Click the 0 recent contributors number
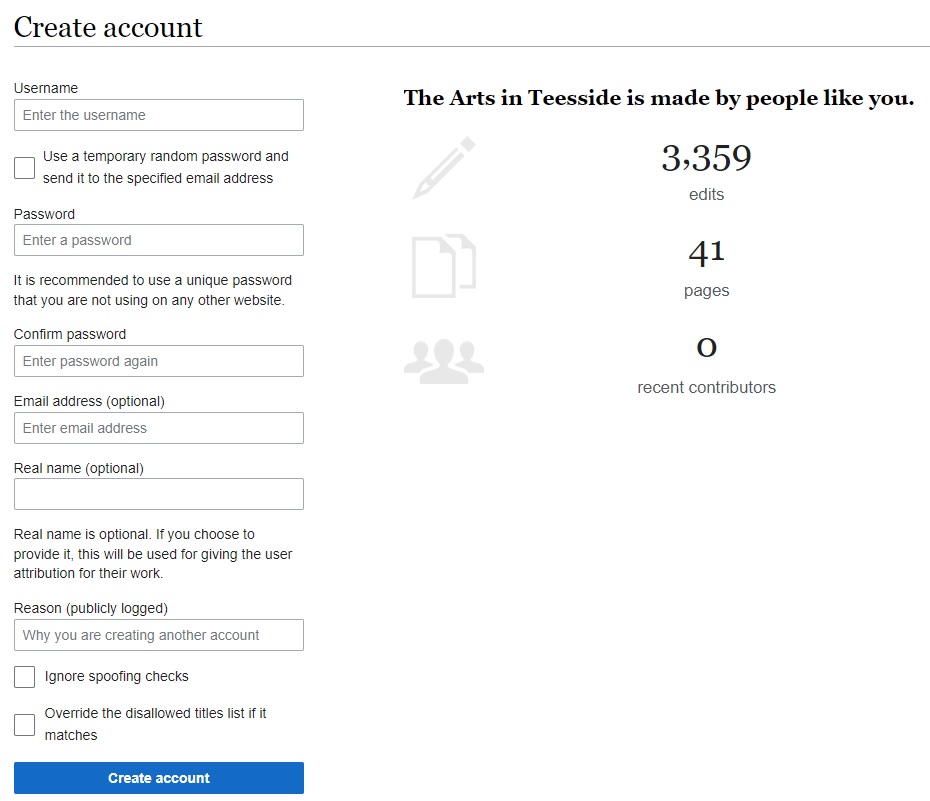 pyautogui.click(x=706, y=347)
